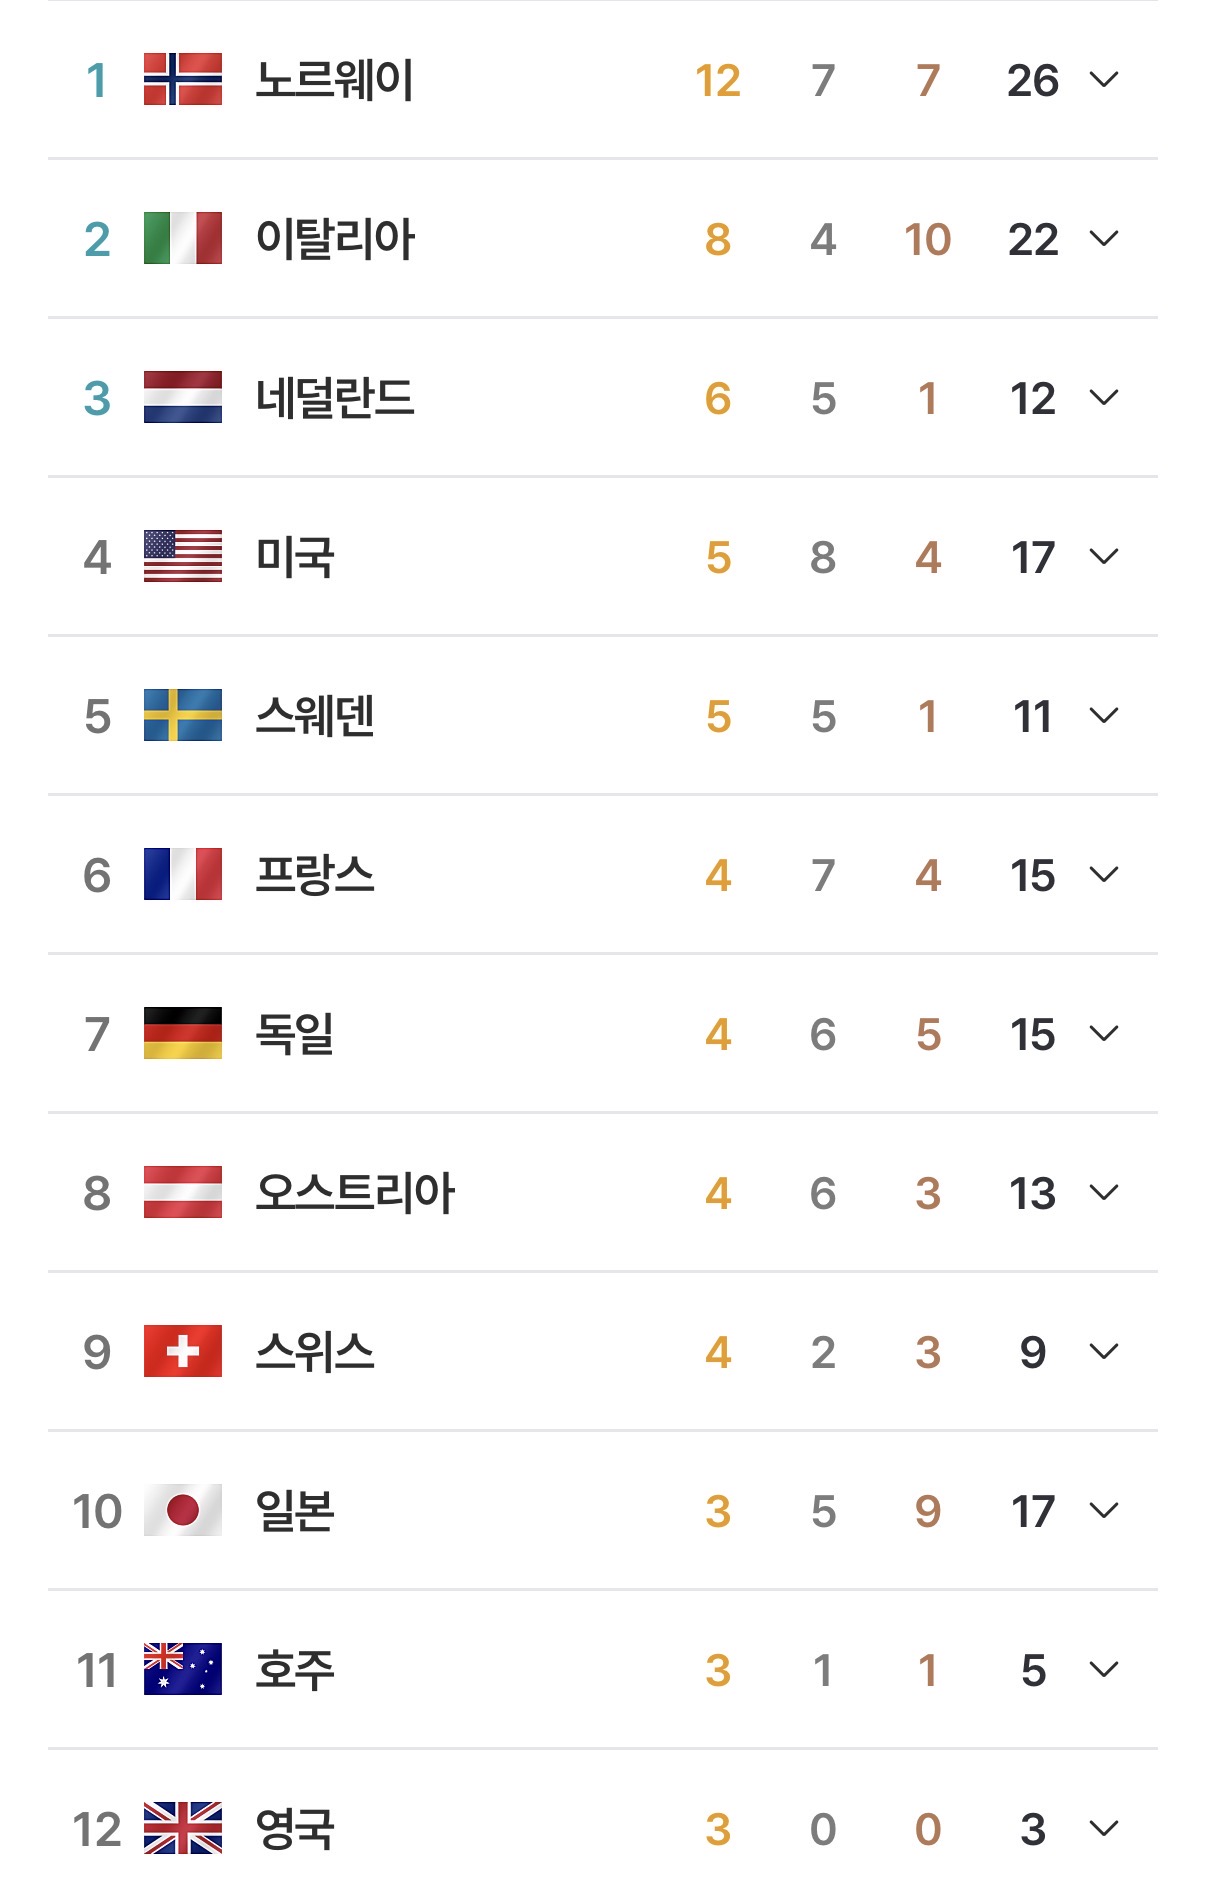Click the Switzerland flag icon
The image size is (1206, 1882).
point(183,1352)
